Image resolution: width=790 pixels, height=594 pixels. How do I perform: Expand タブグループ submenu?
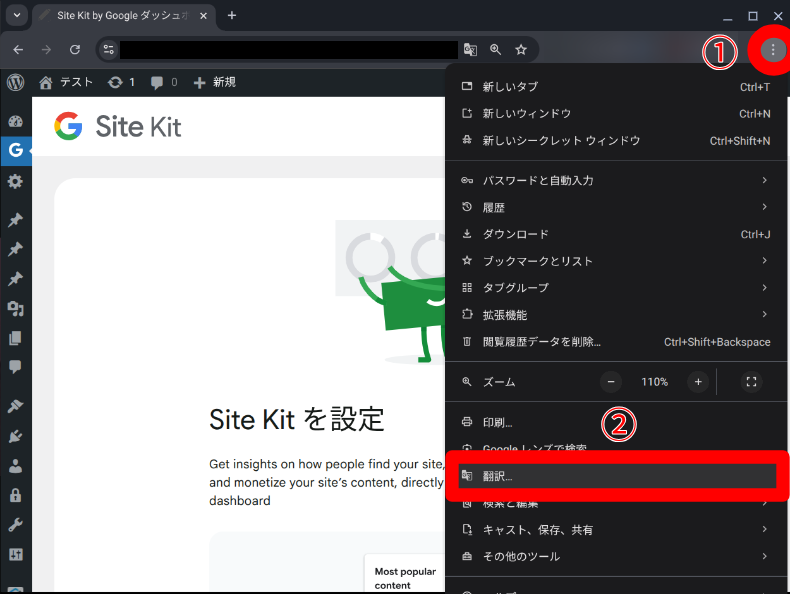click(616, 288)
